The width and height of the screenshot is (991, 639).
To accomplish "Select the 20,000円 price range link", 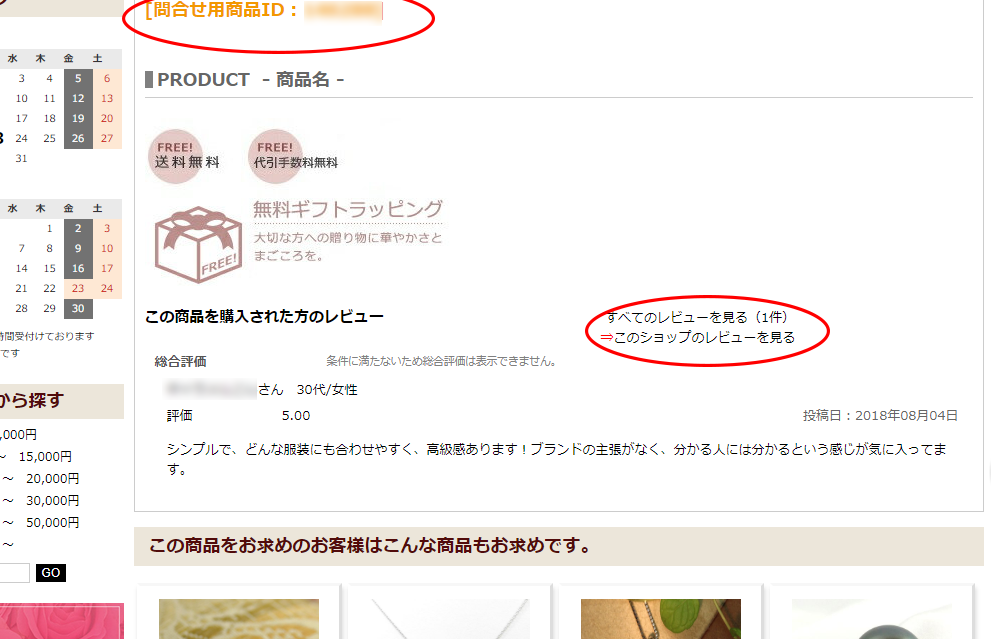I will pyautogui.click(x=52, y=478).
